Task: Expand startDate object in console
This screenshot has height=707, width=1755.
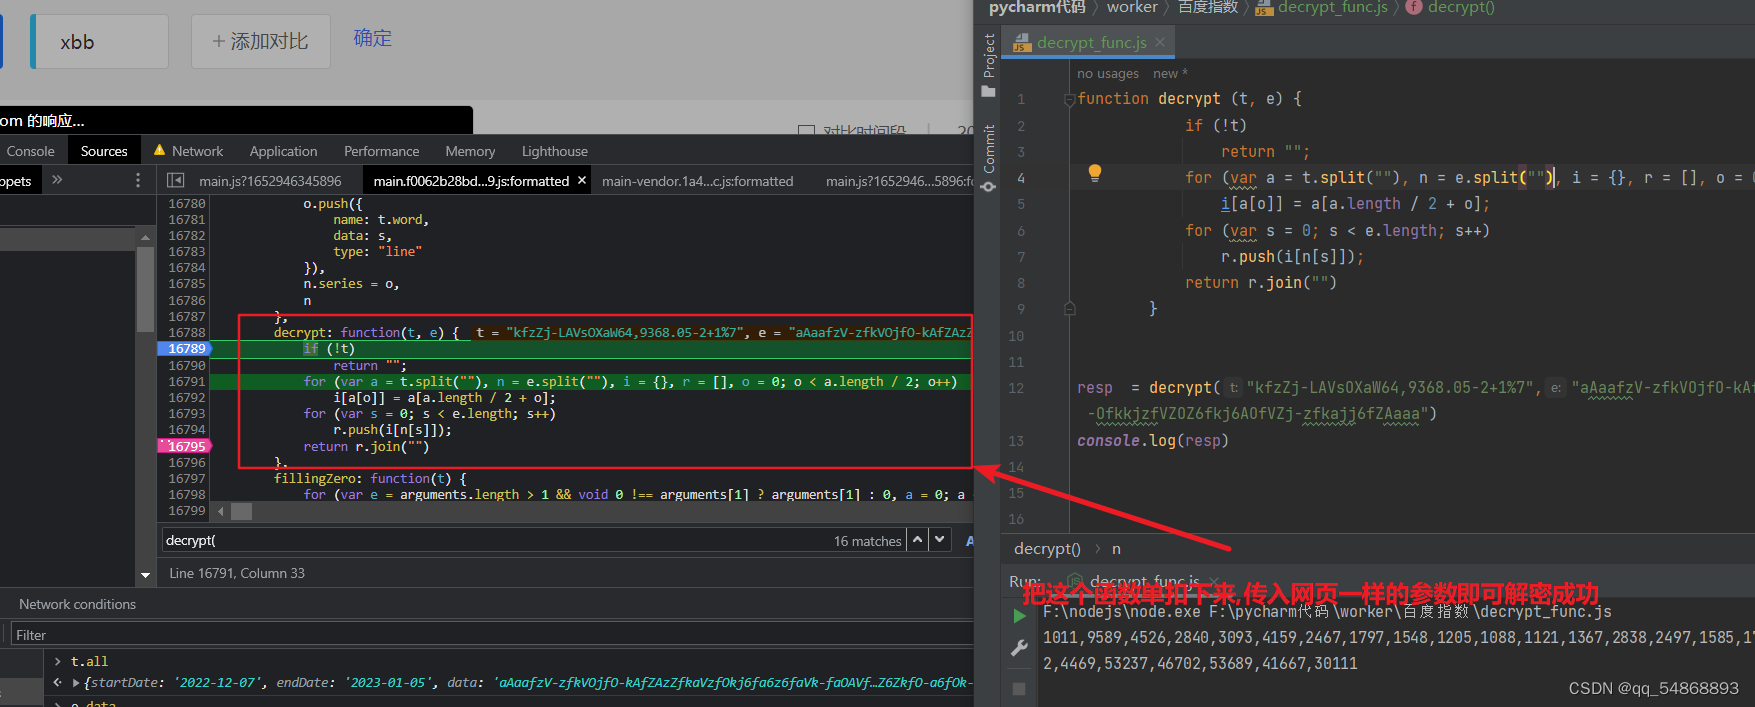Action: click(x=76, y=683)
